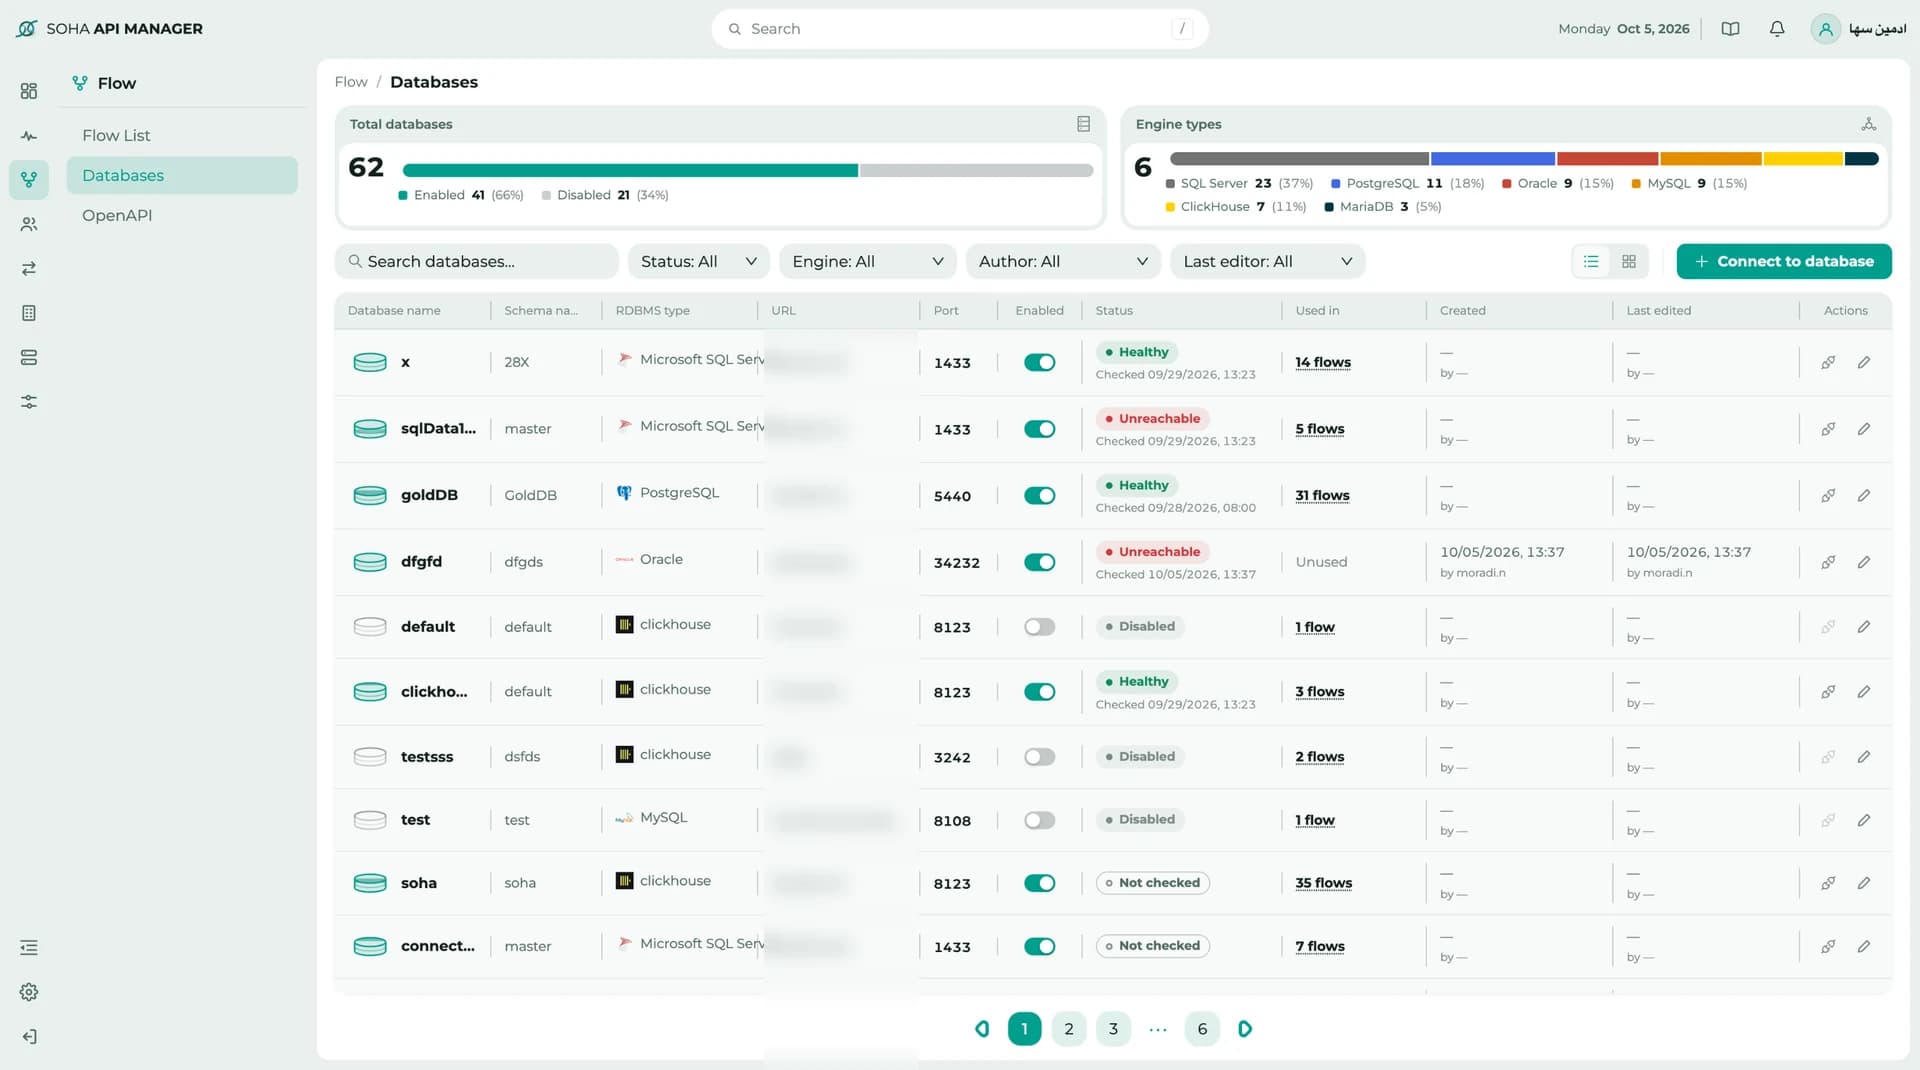This screenshot has width=1920, height=1070.
Task: Toggle sqlData1 database enabled switch
Action: (1039, 430)
